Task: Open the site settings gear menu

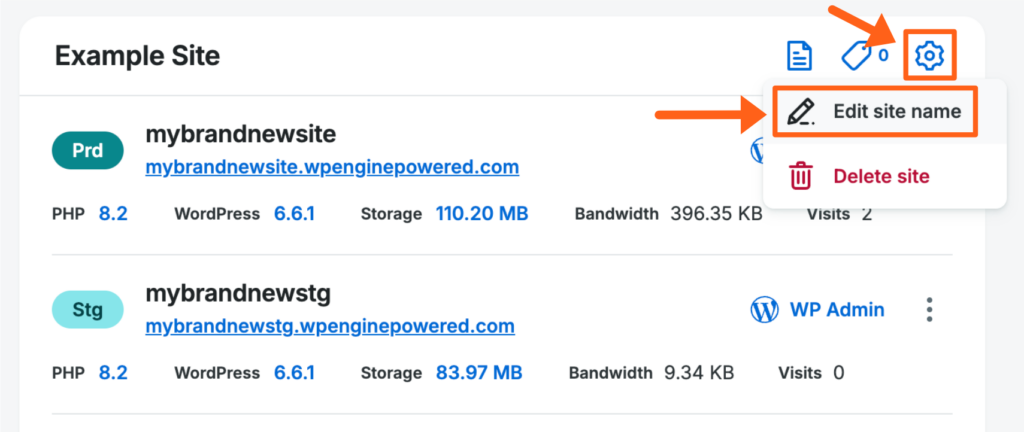Action: [x=930, y=56]
